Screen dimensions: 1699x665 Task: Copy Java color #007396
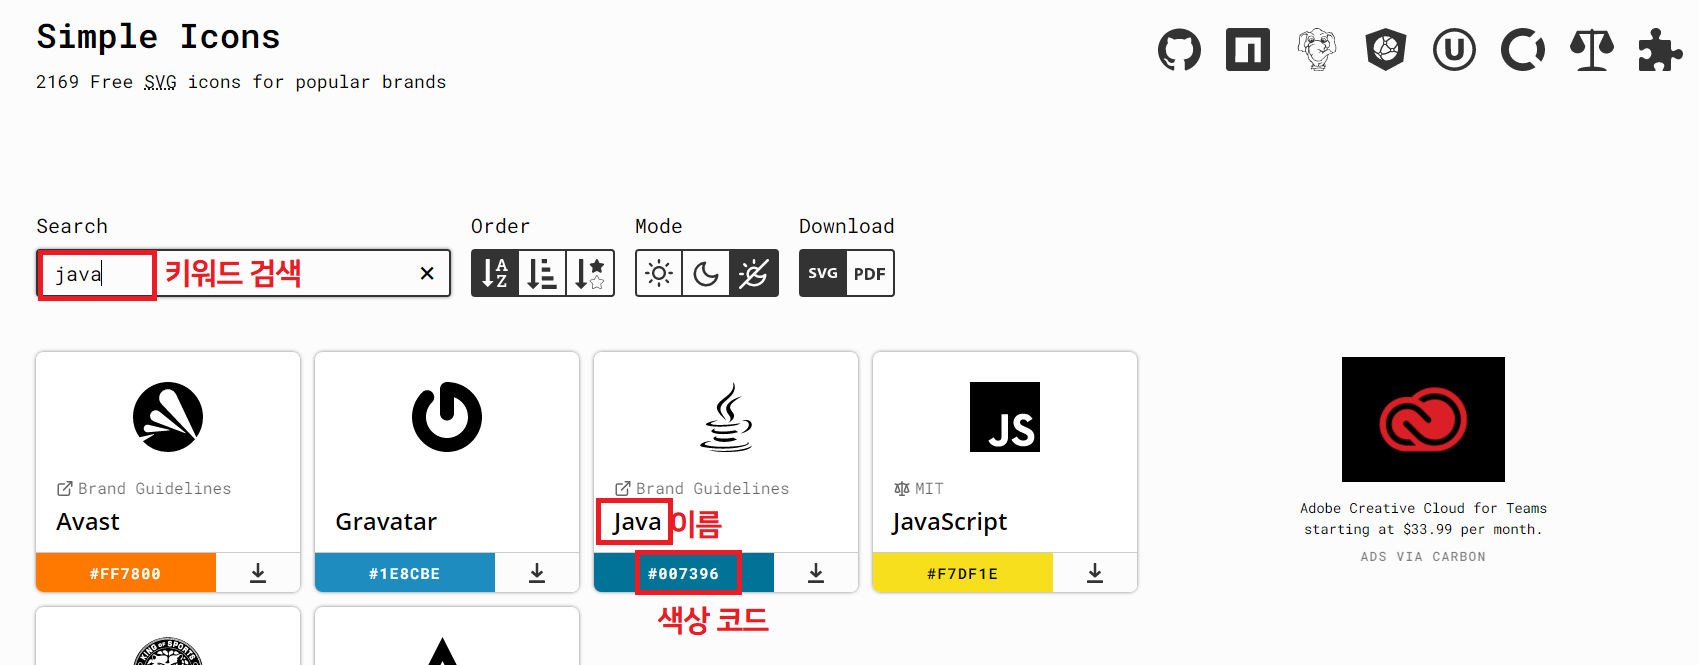click(684, 573)
